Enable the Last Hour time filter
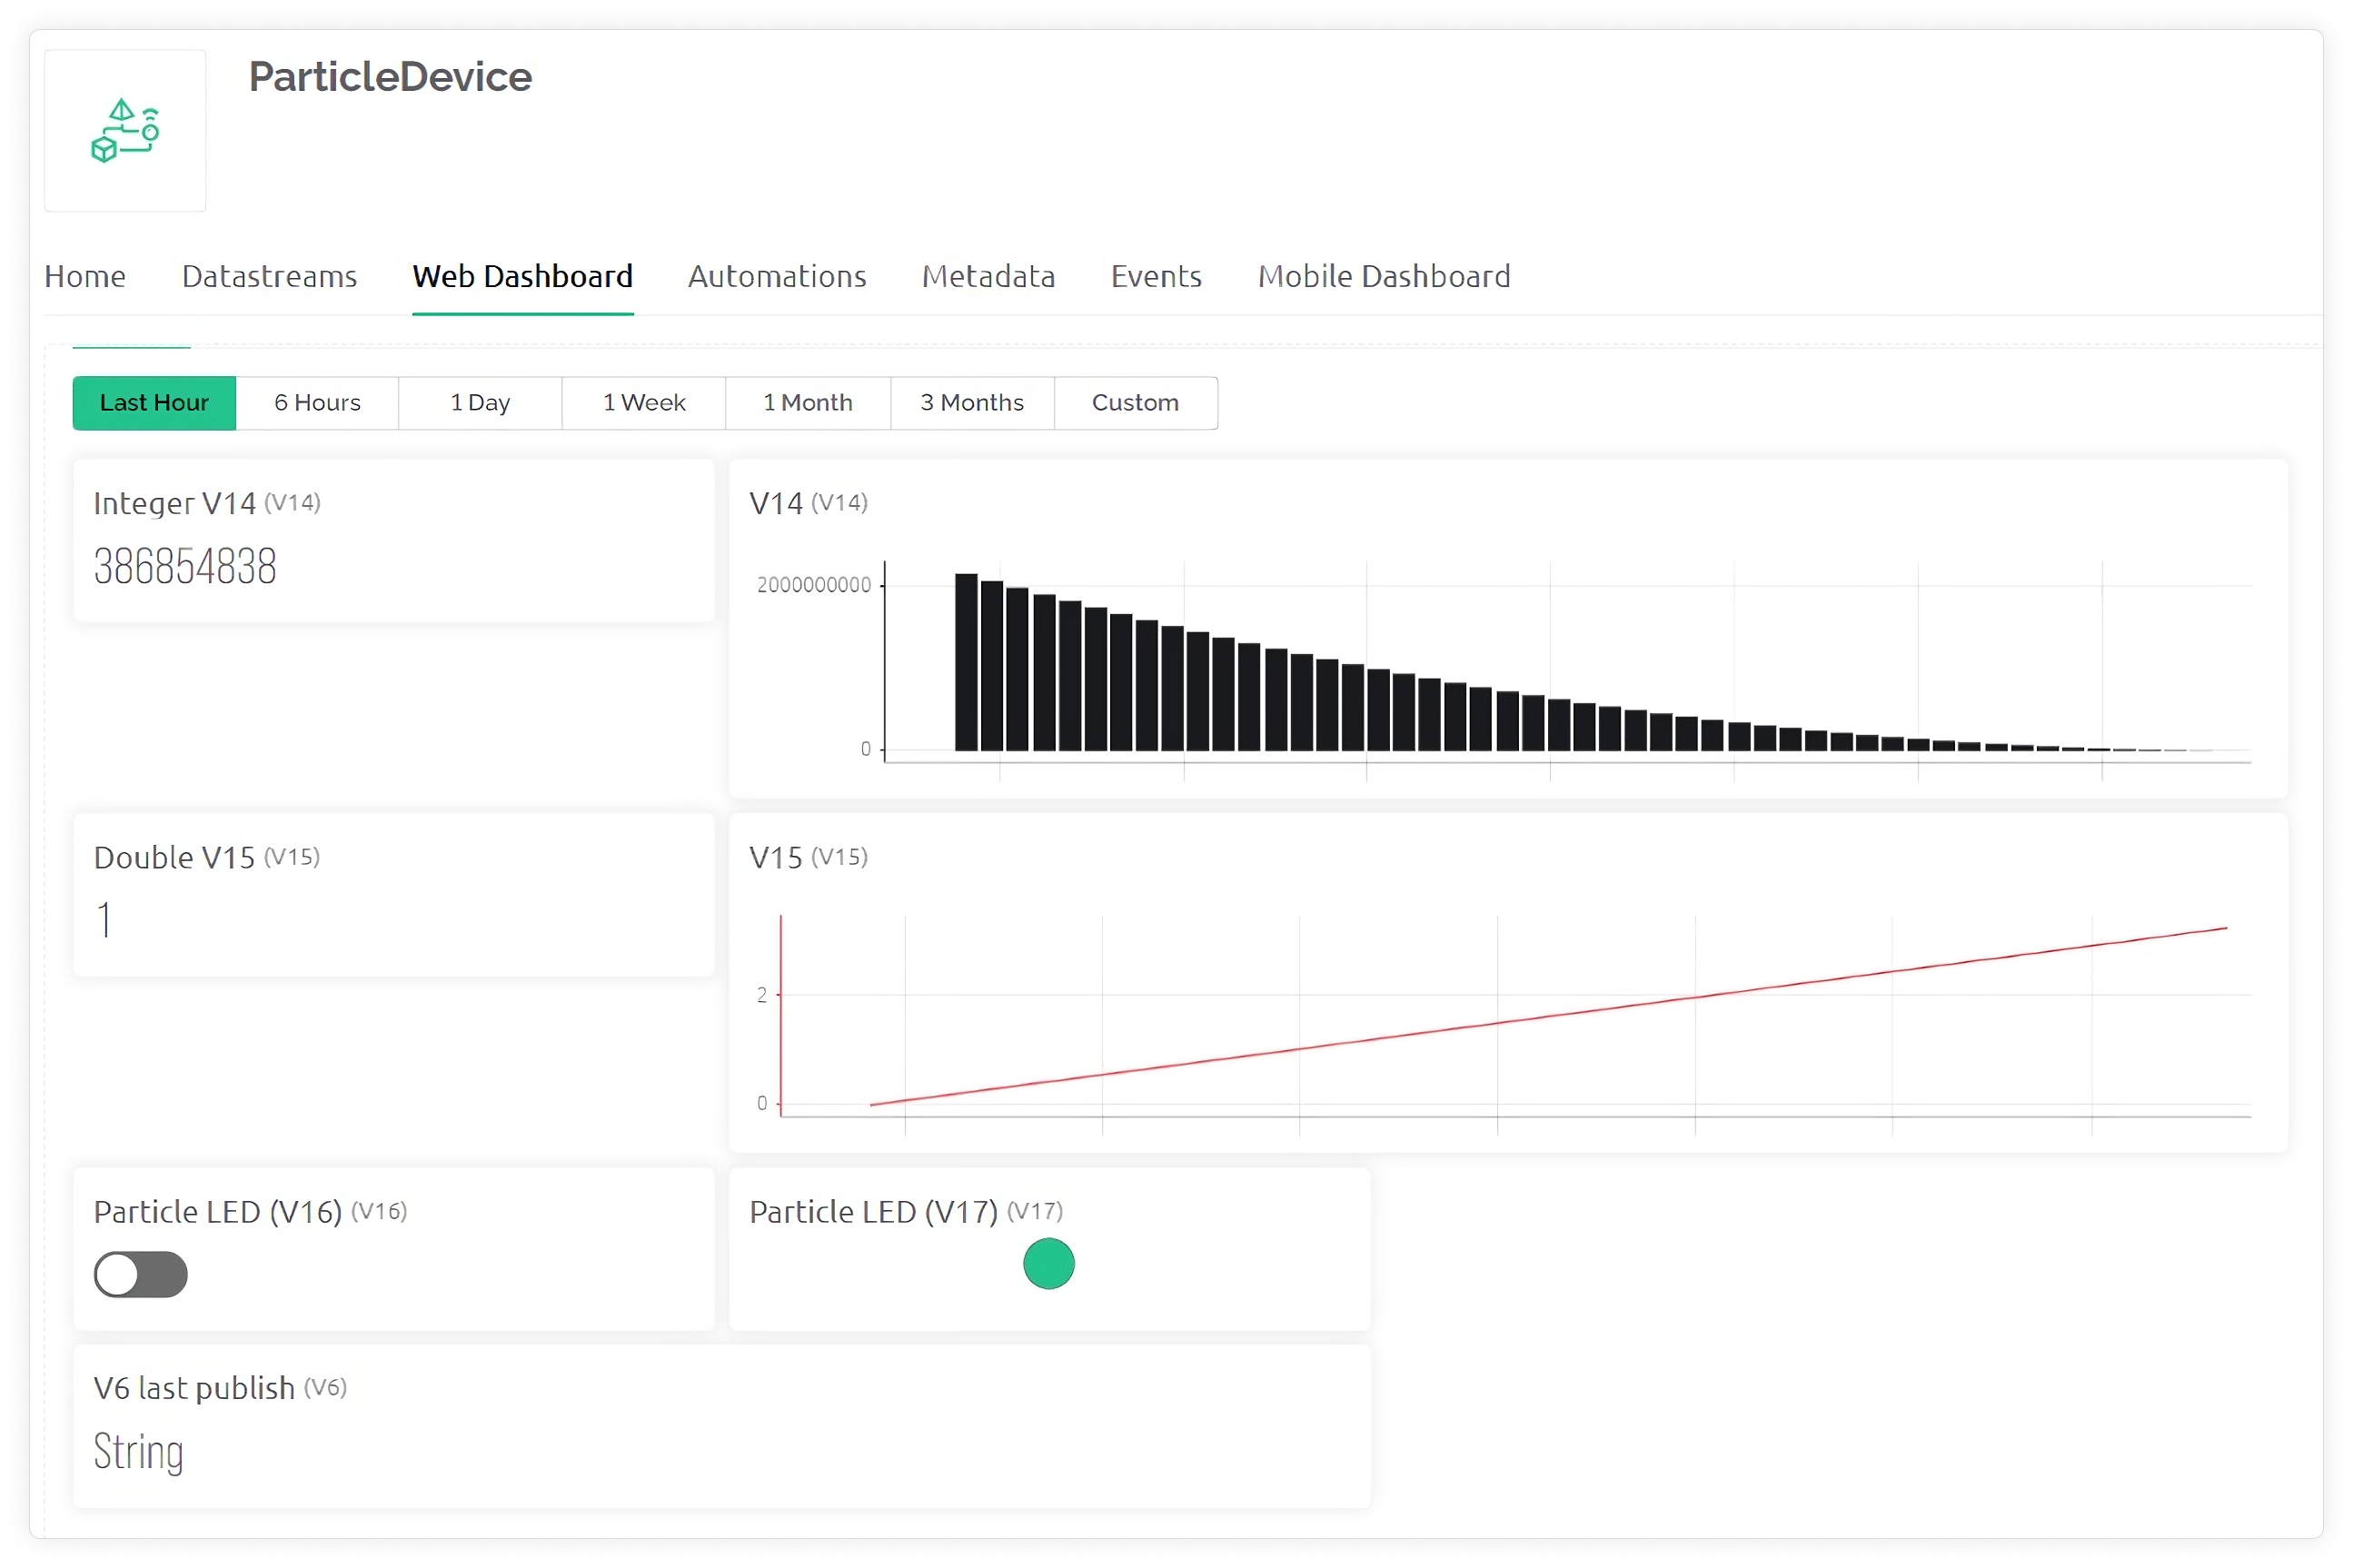 pyautogui.click(x=155, y=401)
